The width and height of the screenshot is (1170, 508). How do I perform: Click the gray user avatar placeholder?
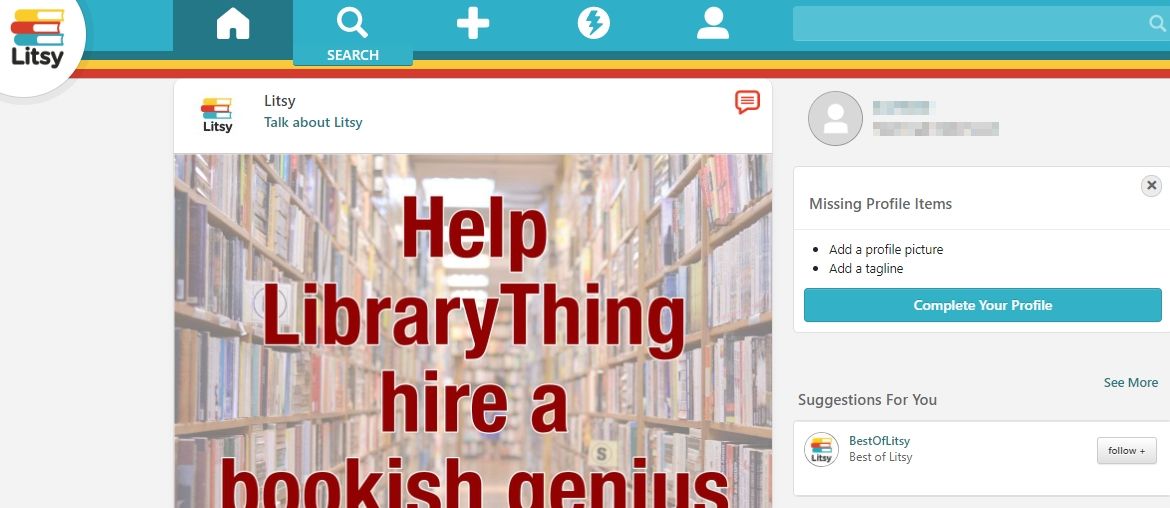pos(835,119)
